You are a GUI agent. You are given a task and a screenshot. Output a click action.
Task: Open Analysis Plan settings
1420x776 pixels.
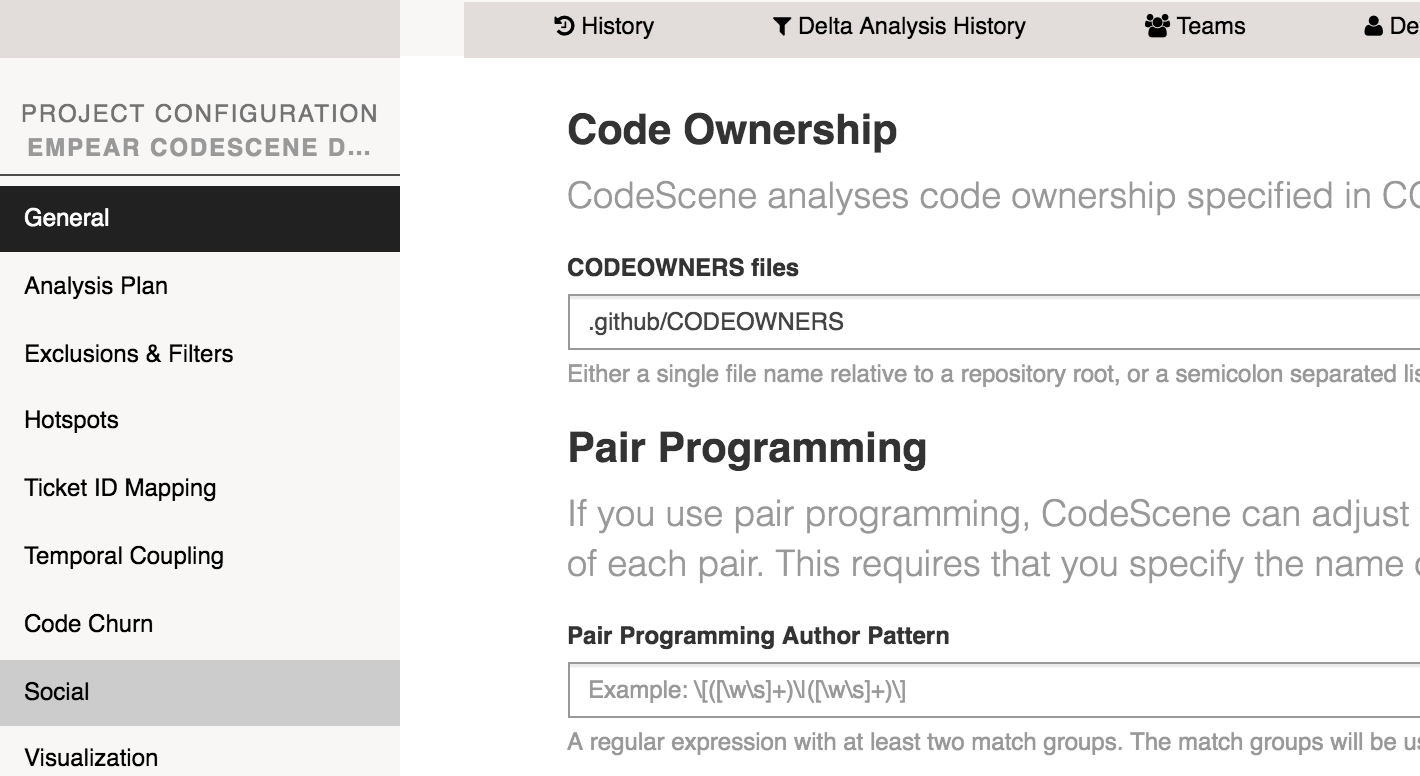pyautogui.click(x=95, y=286)
